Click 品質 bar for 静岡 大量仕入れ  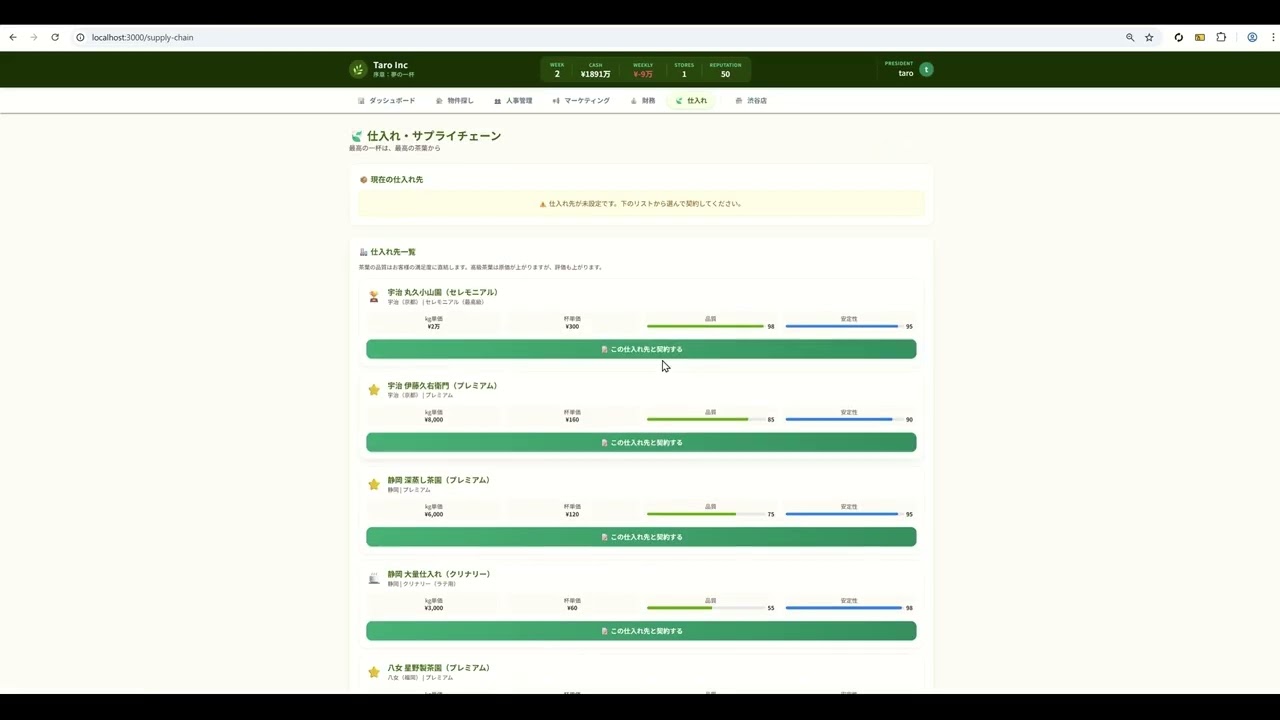pyautogui.click(x=706, y=607)
